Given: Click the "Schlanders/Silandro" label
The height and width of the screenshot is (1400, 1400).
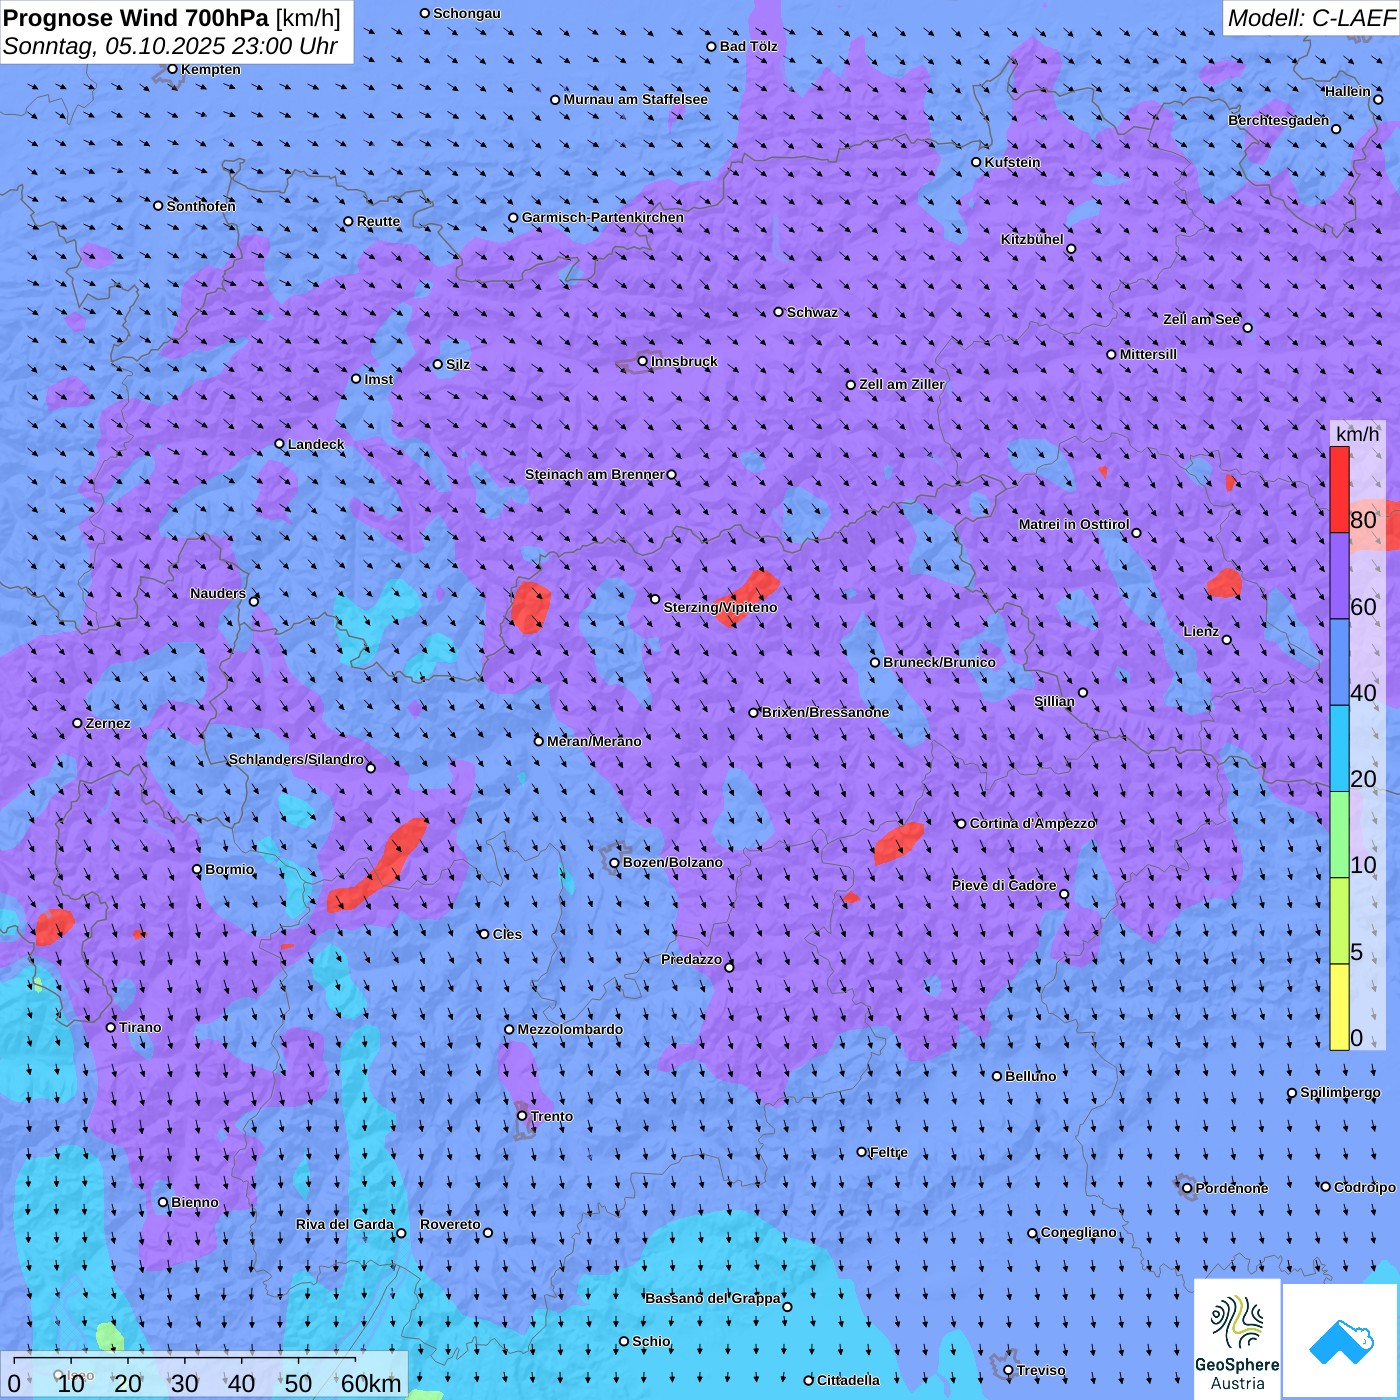Looking at the screenshot, I should click(296, 759).
